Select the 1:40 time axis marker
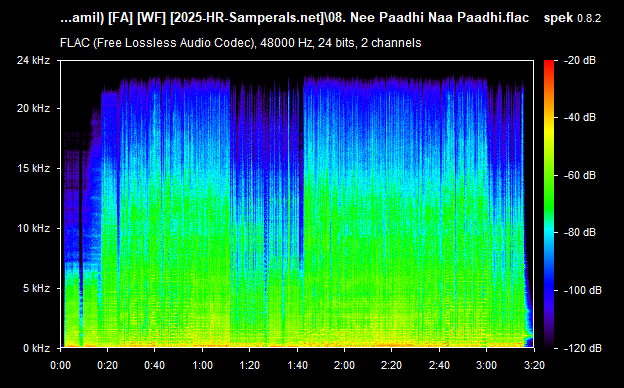Image resolution: width=624 pixels, height=388 pixels. click(297, 365)
